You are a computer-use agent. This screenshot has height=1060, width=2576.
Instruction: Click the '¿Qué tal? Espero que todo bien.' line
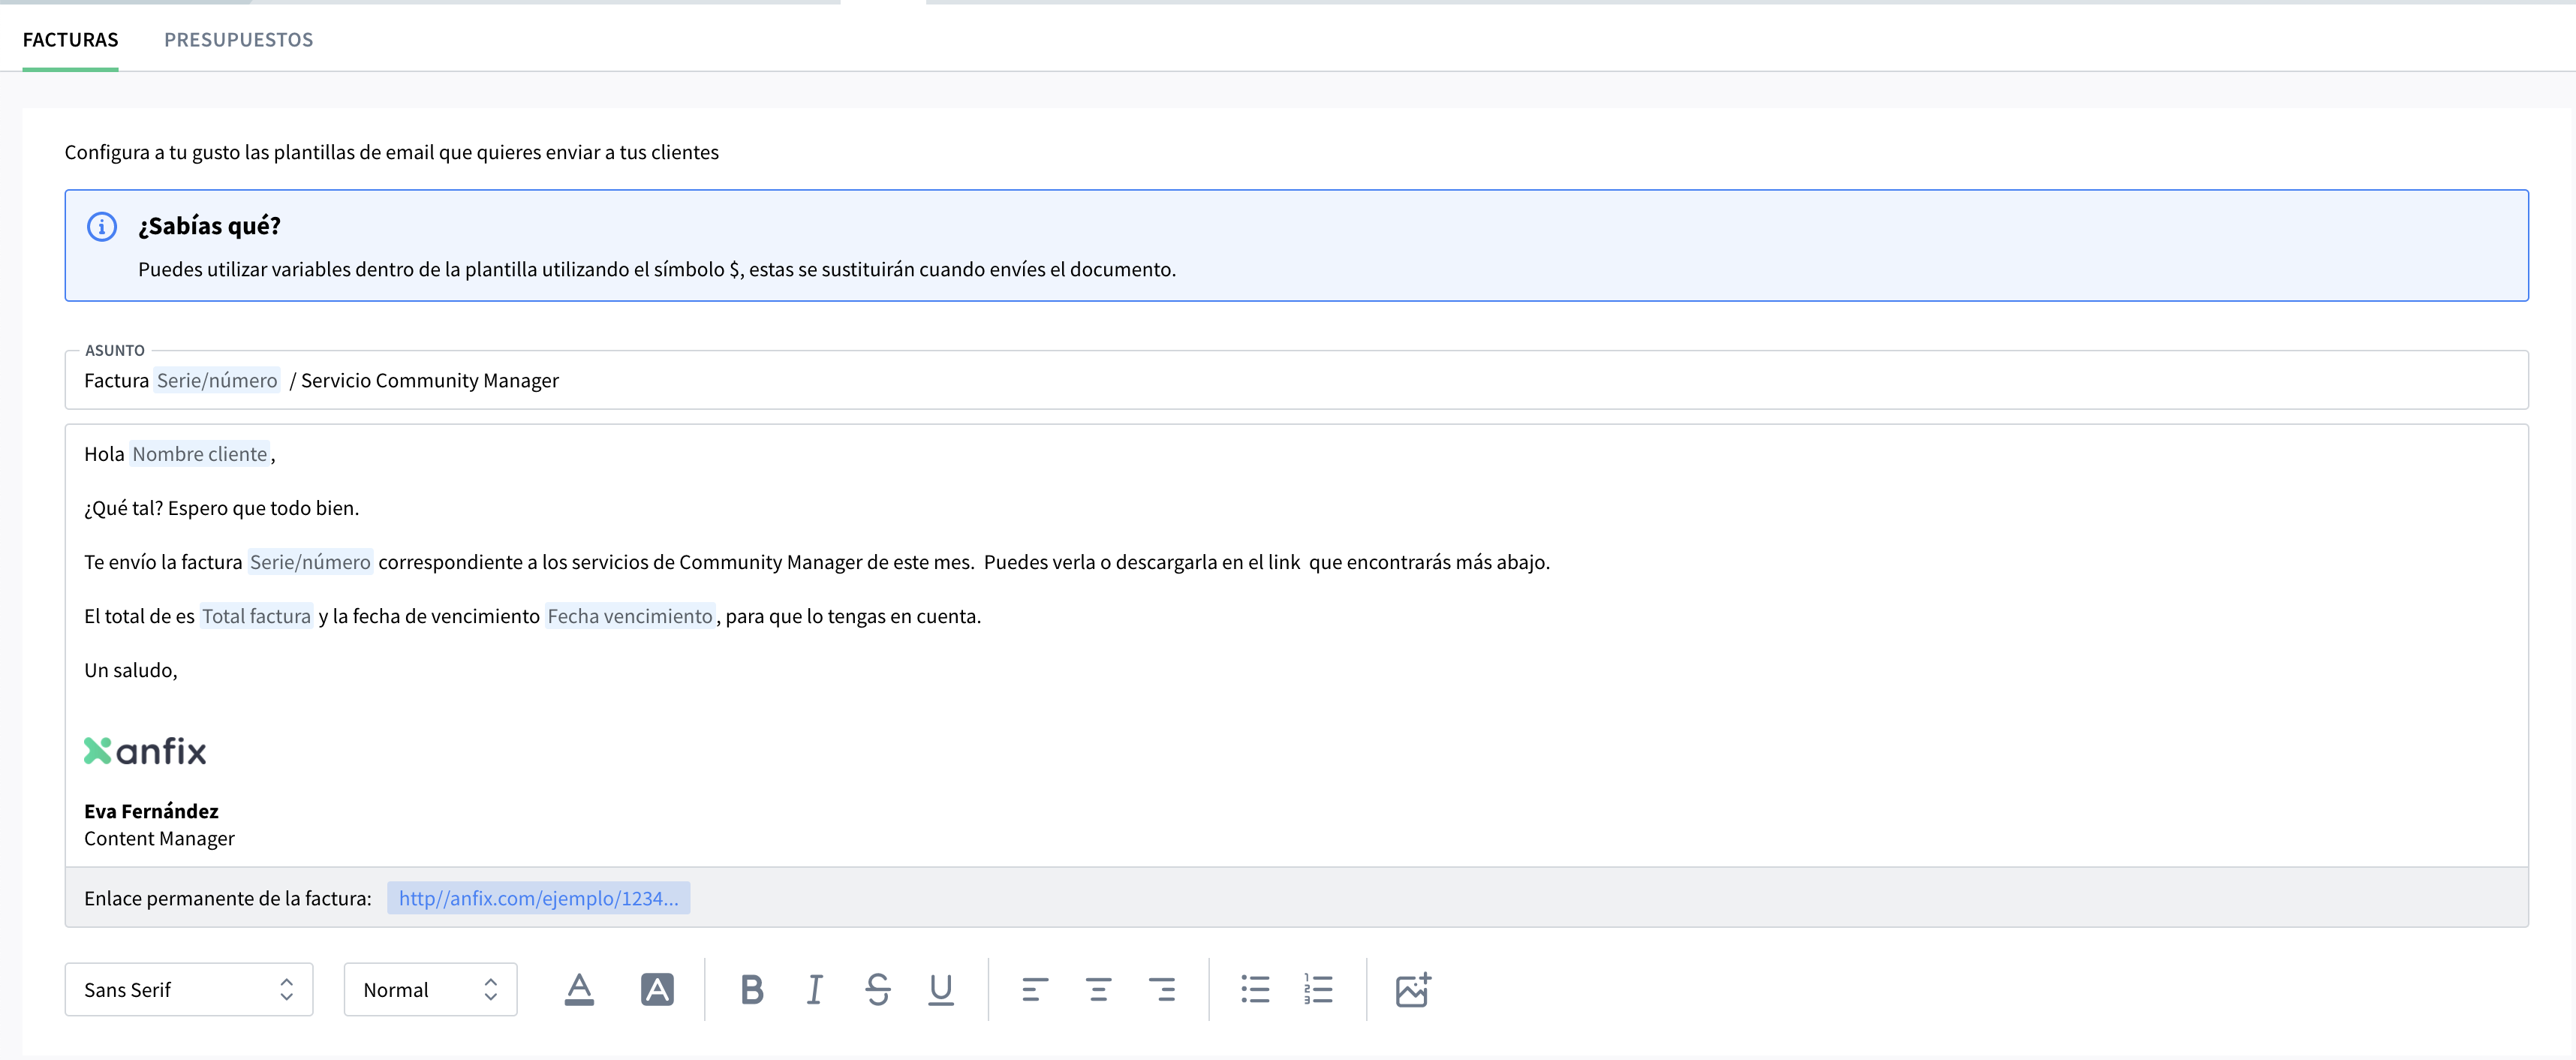[221, 509]
